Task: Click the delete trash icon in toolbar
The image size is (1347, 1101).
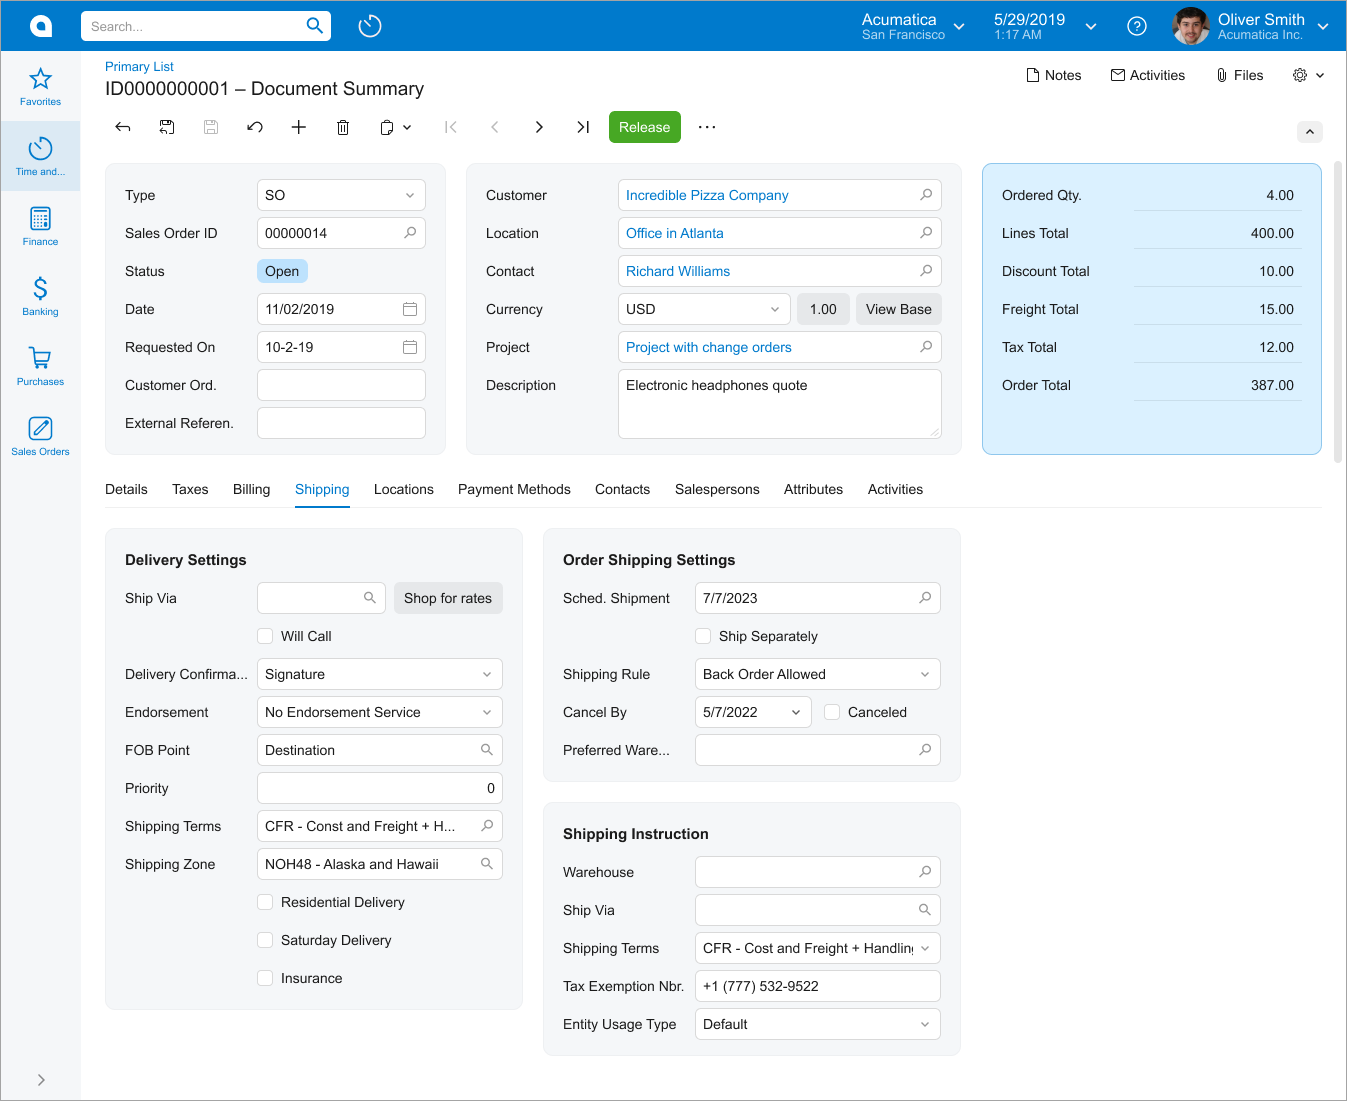Action: pos(343,127)
